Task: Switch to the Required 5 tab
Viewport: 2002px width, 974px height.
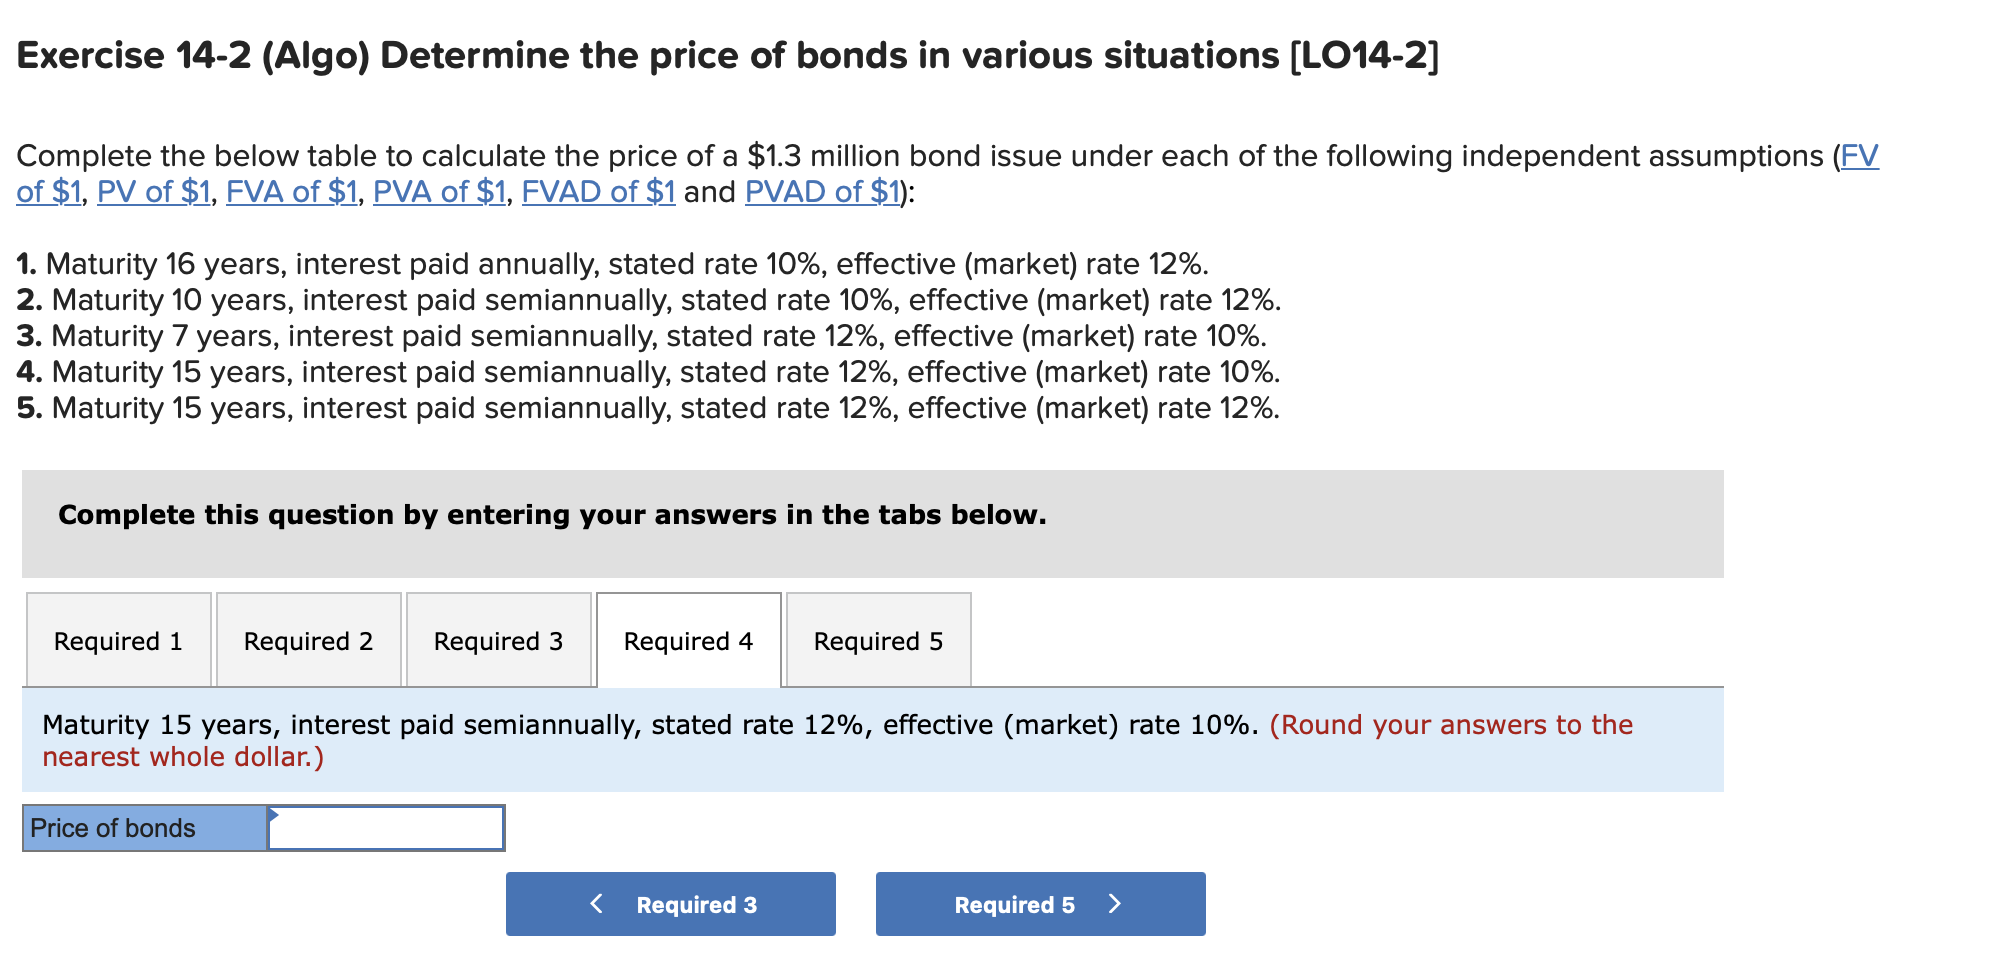Action: pyautogui.click(x=877, y=640)
